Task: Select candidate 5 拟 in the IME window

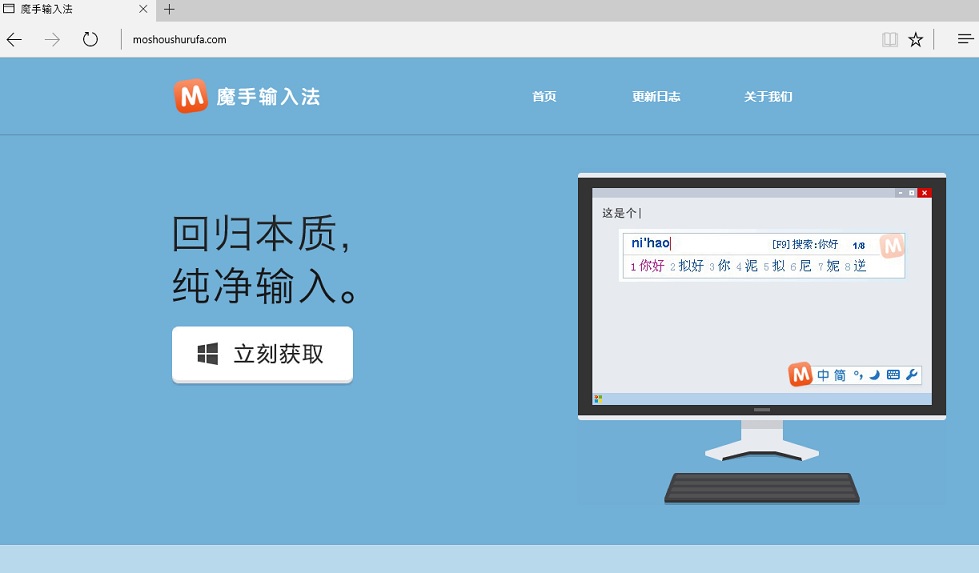Action: [774, 266]
